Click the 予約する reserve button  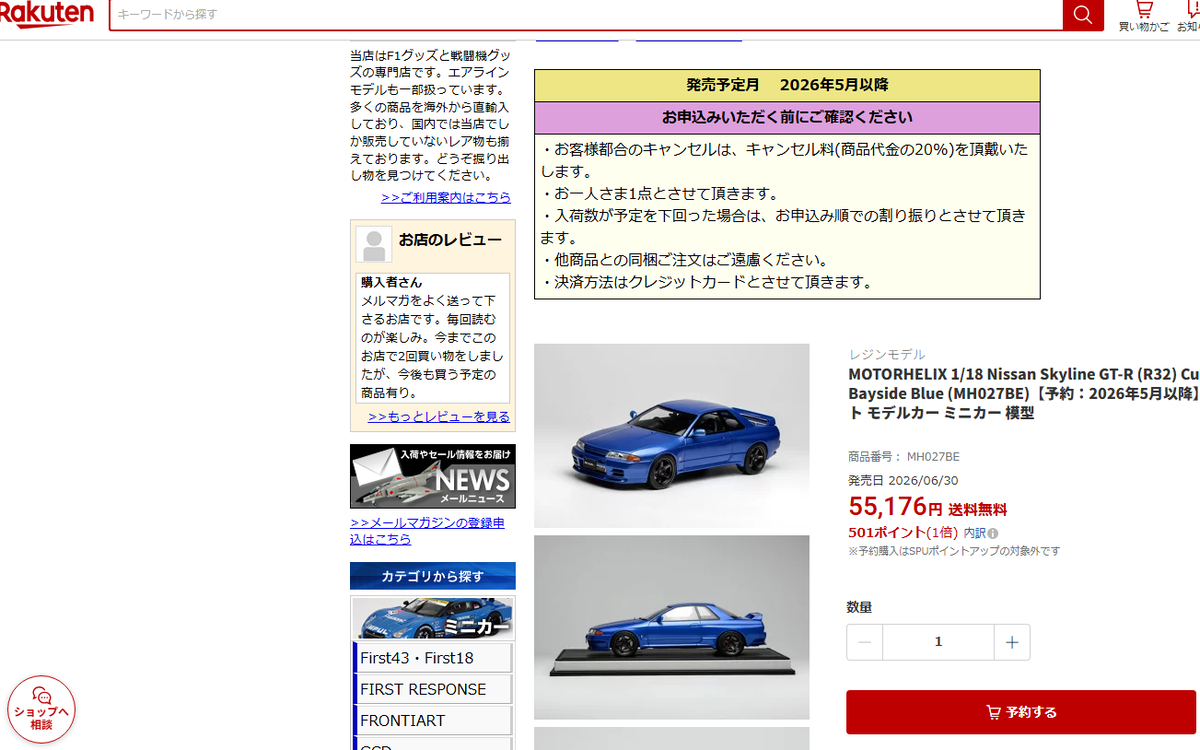[x=1021, y=712]
